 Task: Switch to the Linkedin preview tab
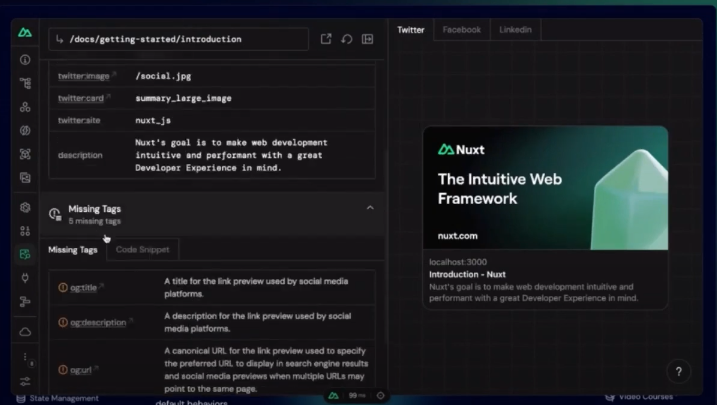(x=515, y=30)
